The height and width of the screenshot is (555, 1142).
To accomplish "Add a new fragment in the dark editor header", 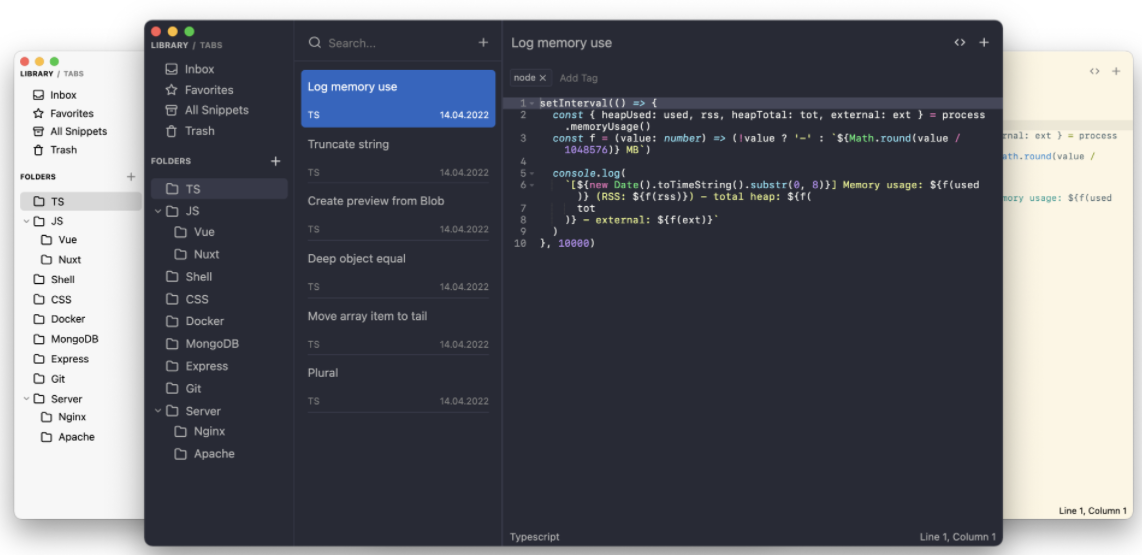I will (x=984, y=42).
